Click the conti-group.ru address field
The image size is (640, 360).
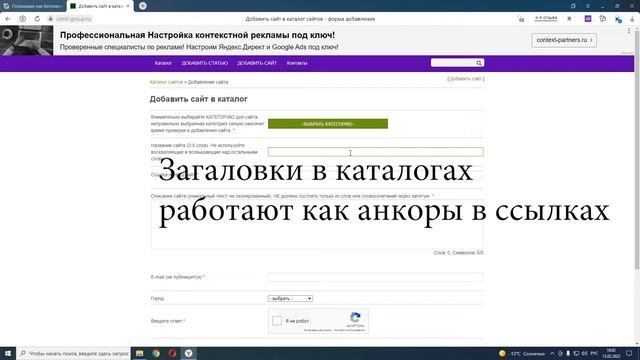pos(74,19)
